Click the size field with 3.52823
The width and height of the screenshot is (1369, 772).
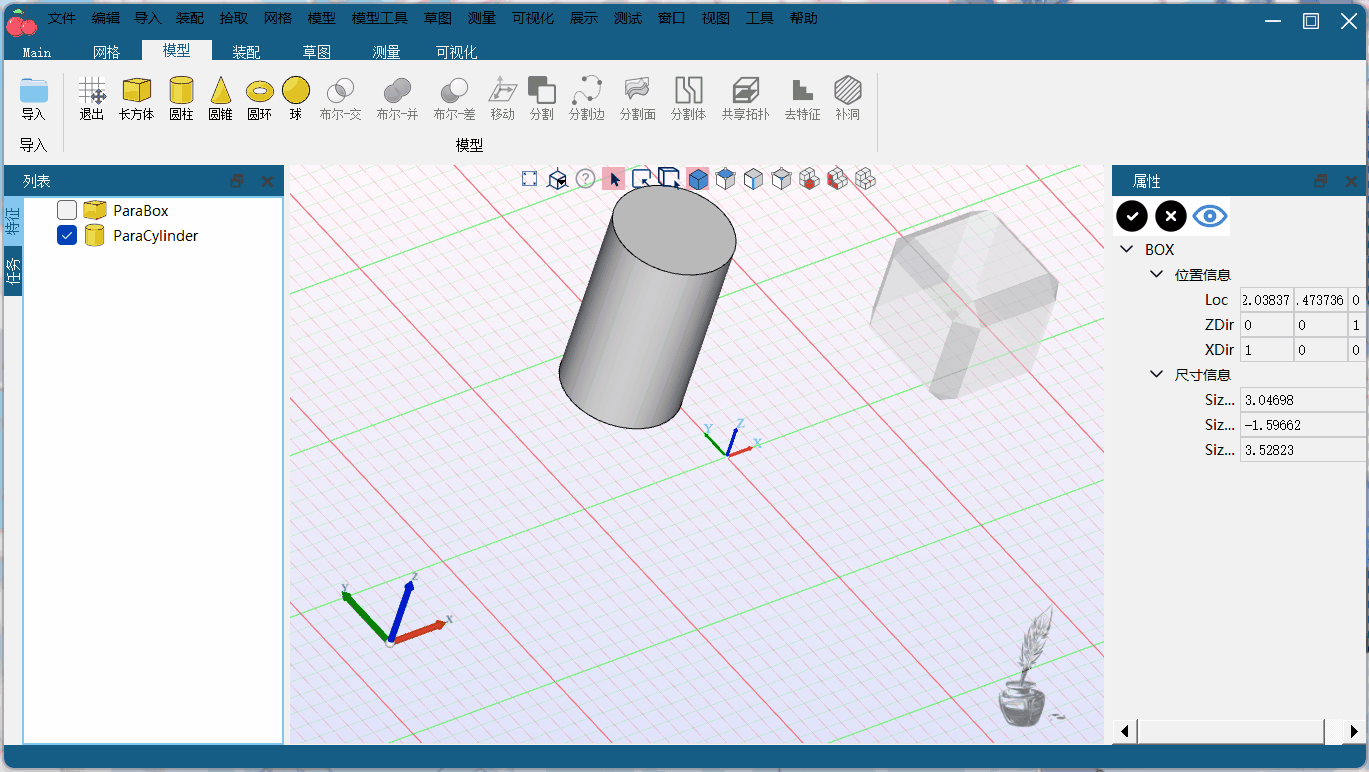click(1303, 450)
